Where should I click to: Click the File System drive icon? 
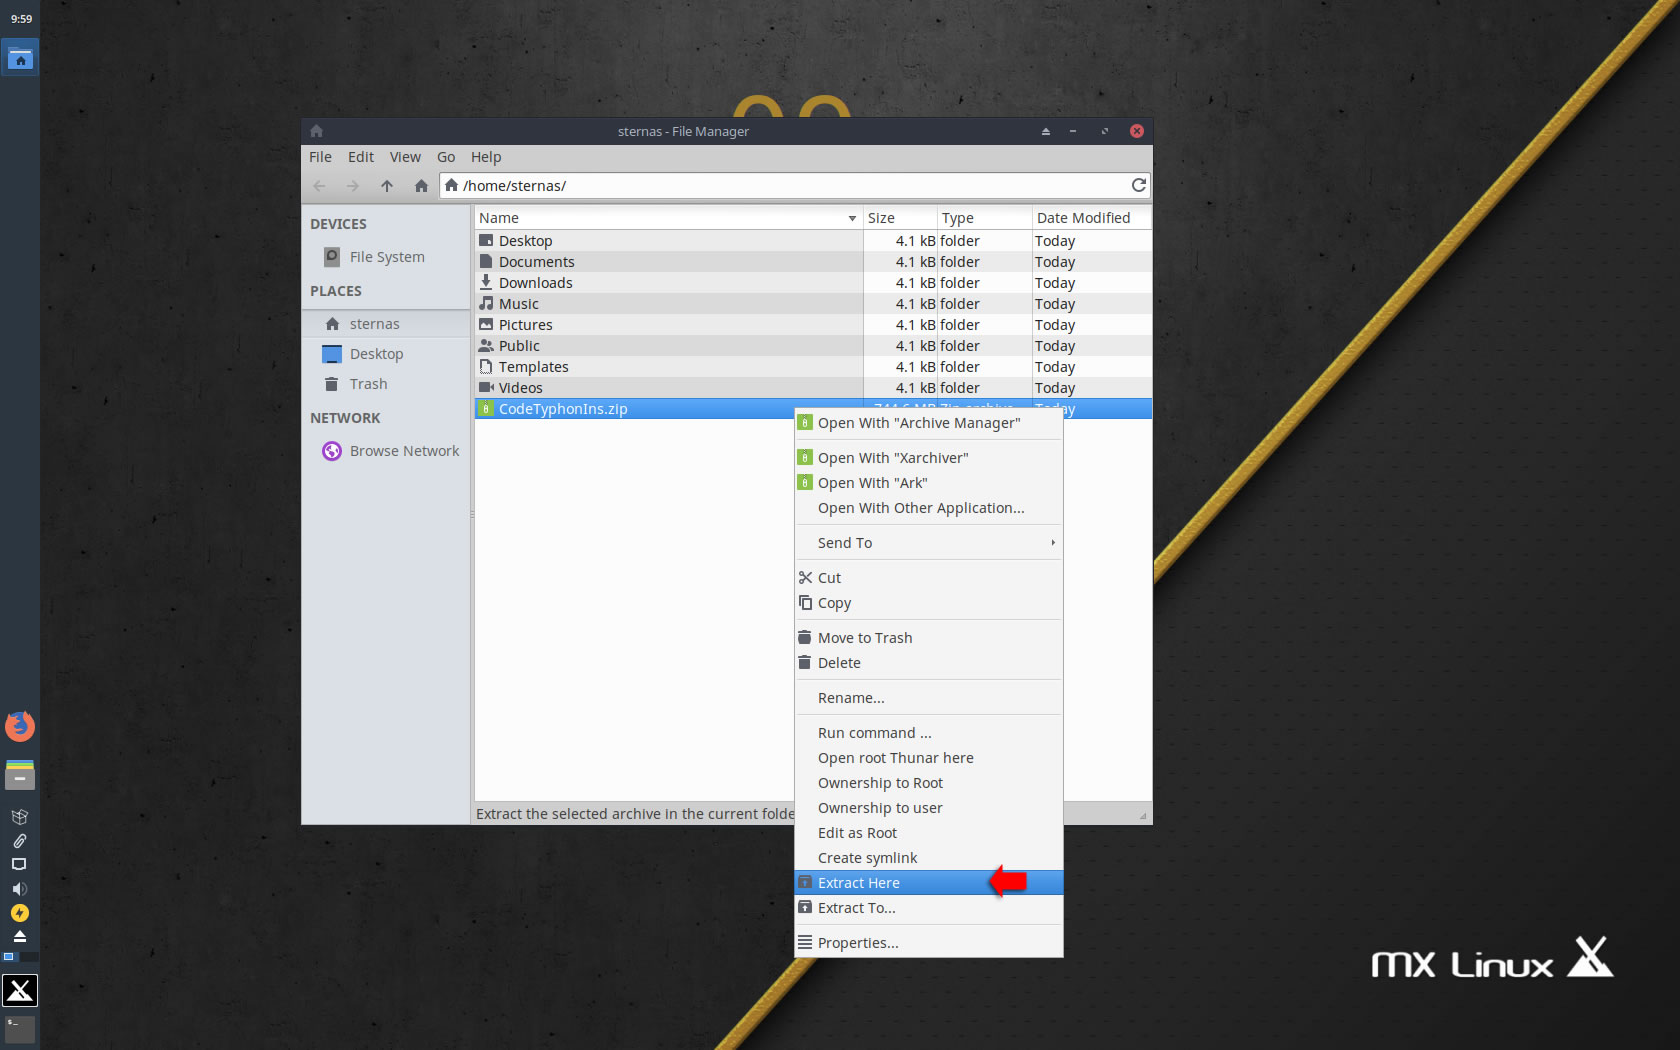click(x=332, y=257)
